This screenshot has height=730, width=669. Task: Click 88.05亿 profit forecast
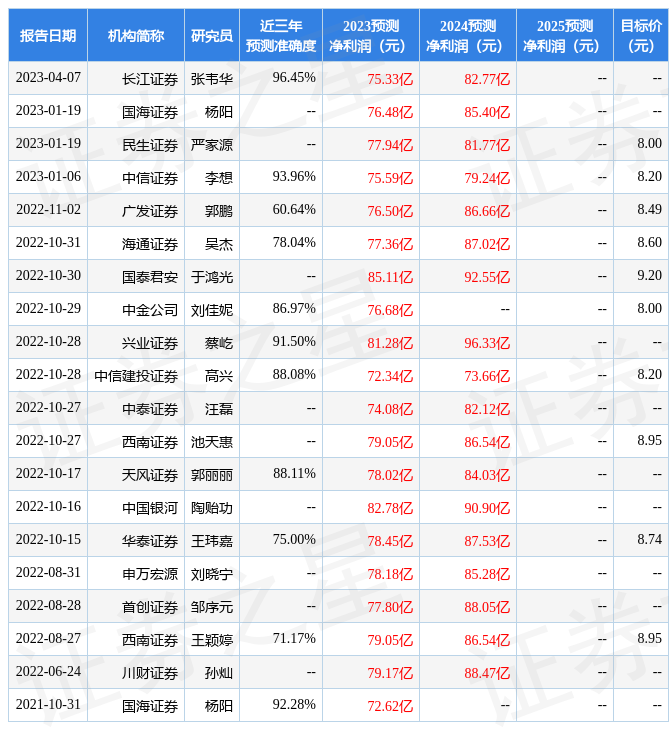pyautogui.click(x=487, y=608)
